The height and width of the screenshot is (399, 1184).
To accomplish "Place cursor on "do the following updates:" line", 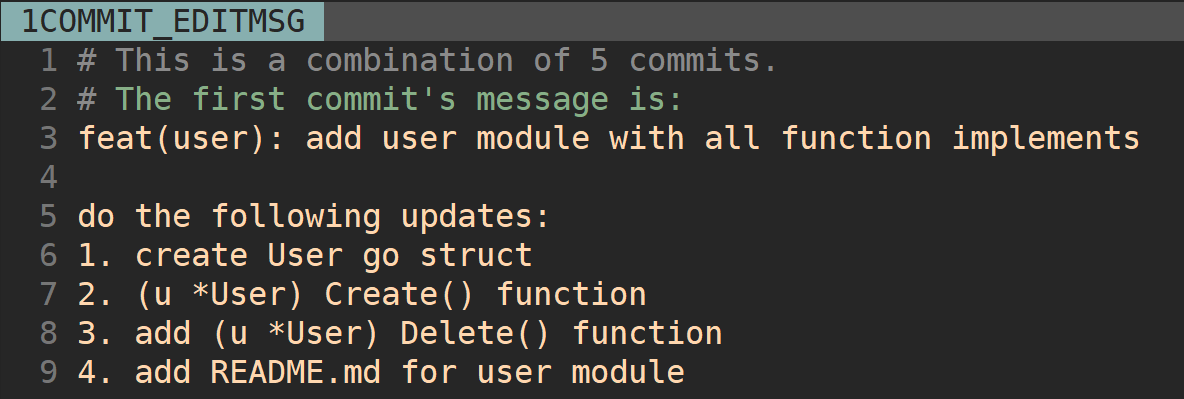I will [x=314, y=217].
